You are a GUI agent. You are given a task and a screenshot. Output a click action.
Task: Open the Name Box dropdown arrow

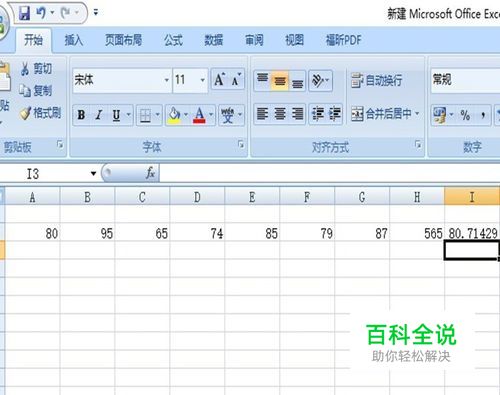pyautogui.click(x=93, y=174)
